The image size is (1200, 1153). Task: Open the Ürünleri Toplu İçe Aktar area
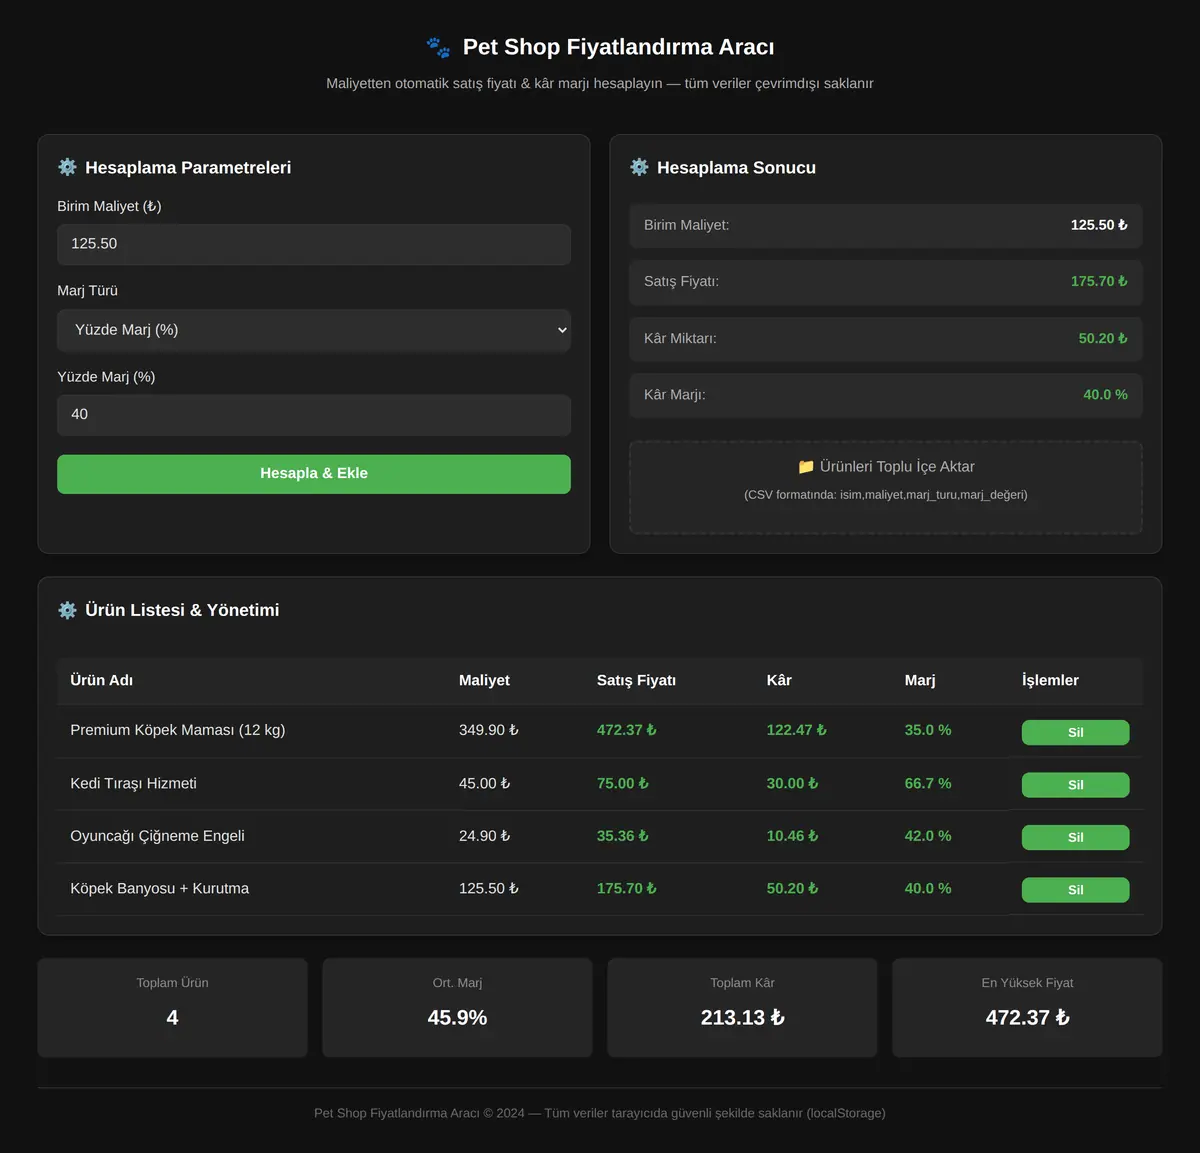pos(886,488)
